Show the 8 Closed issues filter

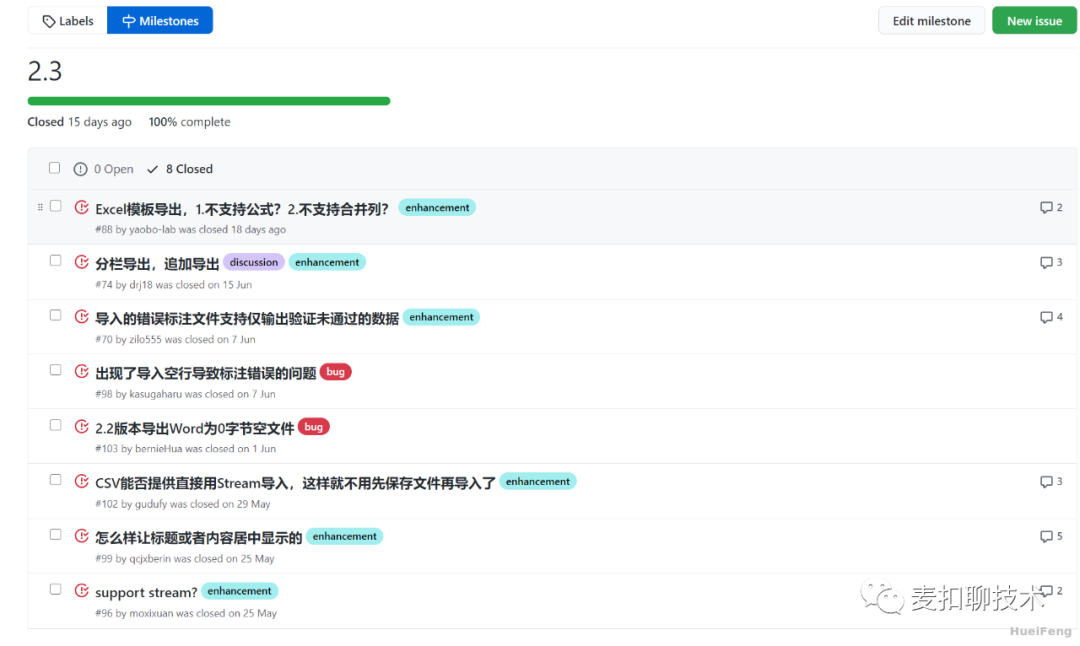(180, 169)
